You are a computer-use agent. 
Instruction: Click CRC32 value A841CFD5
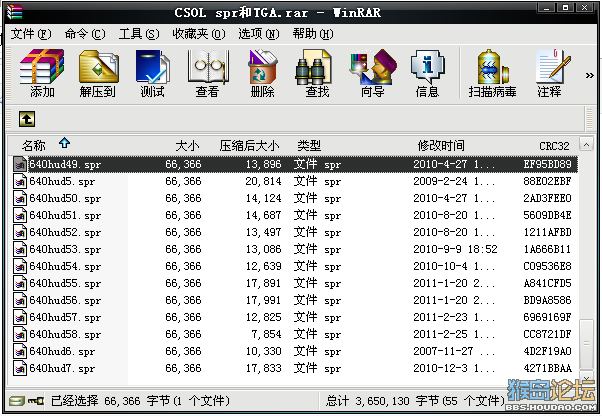point(547,283)
